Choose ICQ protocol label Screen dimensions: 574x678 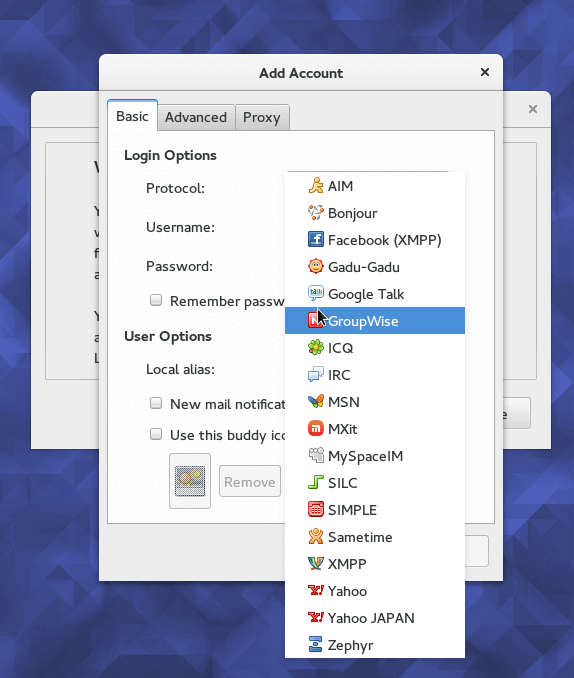(340, 348)
